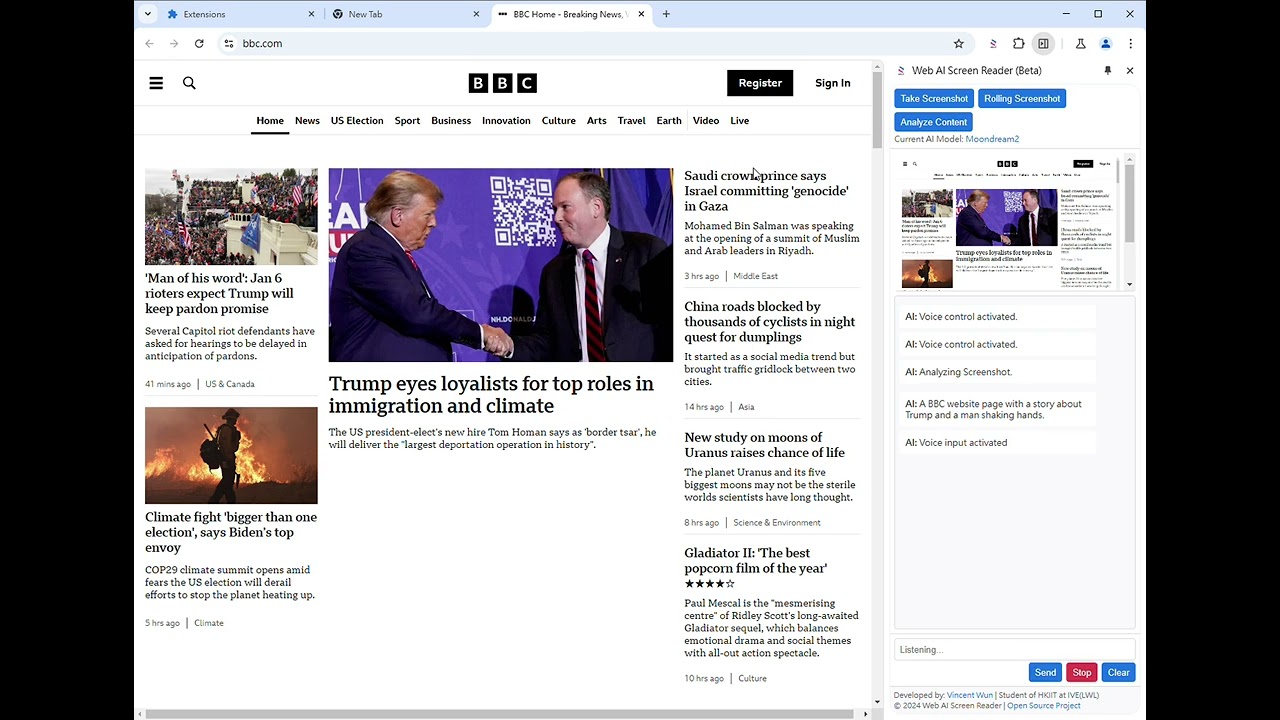This screenshot has width=1280, height=720.
Task: Open the Video section
Action: (x=706, y=120)
